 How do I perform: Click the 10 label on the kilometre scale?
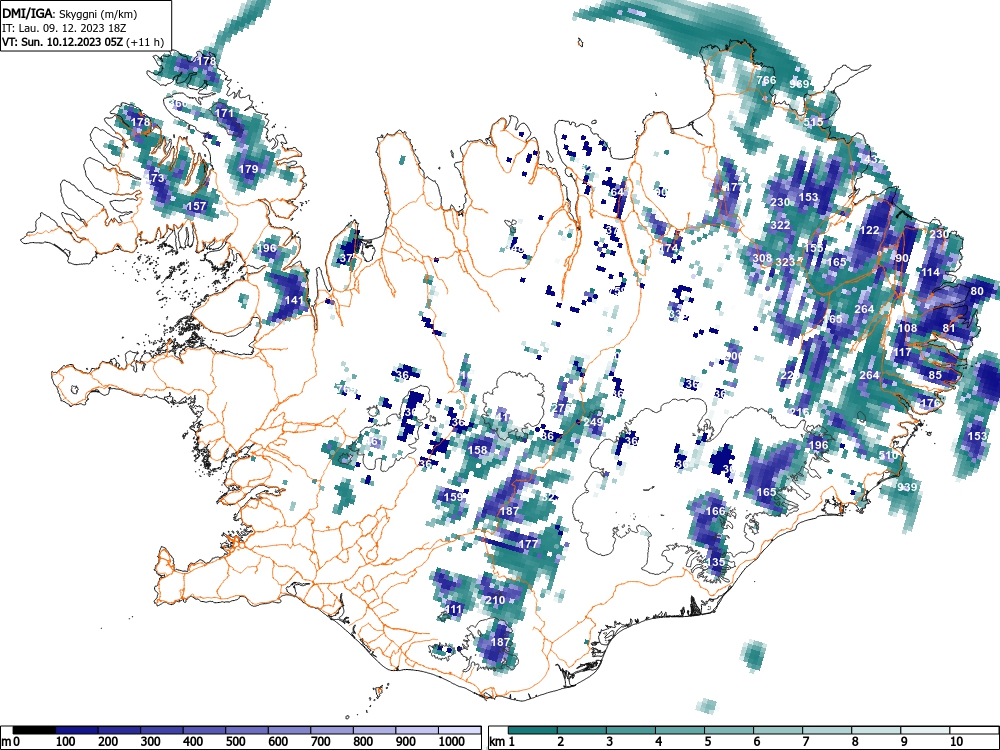click(955, 742)
